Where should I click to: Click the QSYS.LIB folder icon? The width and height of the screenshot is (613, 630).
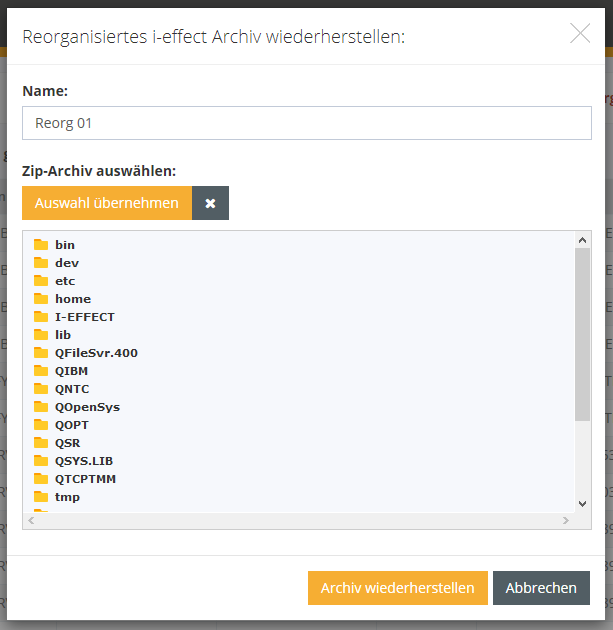pos(41,461)
